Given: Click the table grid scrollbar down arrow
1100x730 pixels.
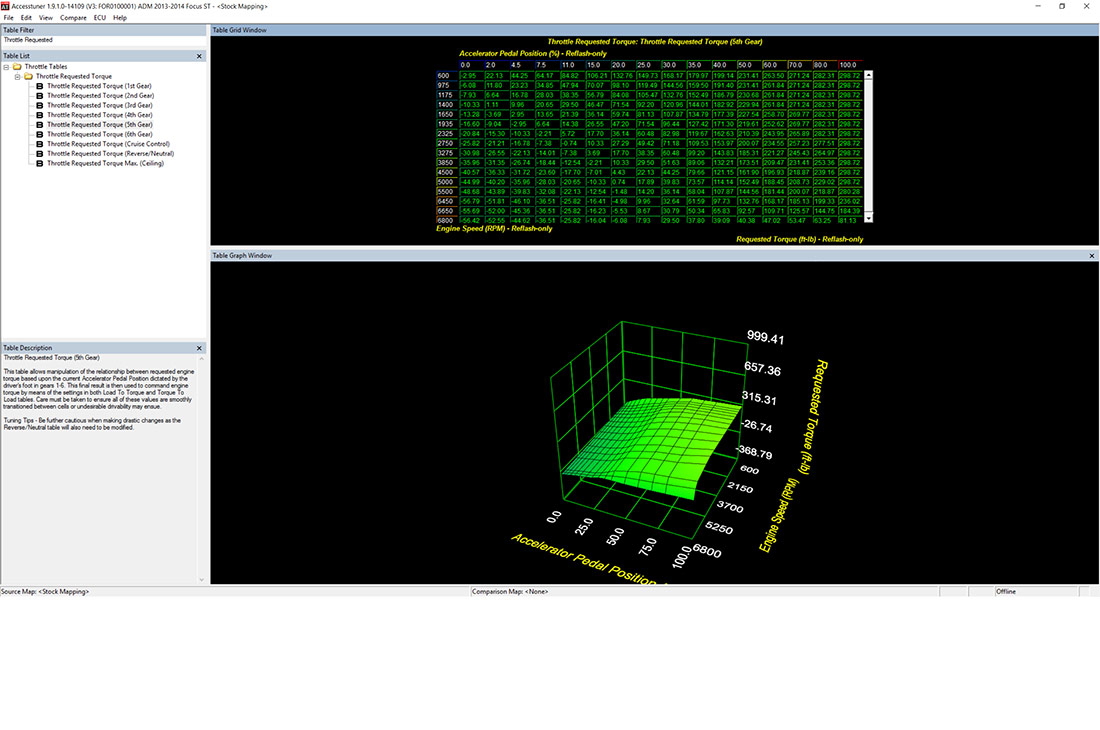Looking at the screenshot, I should coord(868,219).
